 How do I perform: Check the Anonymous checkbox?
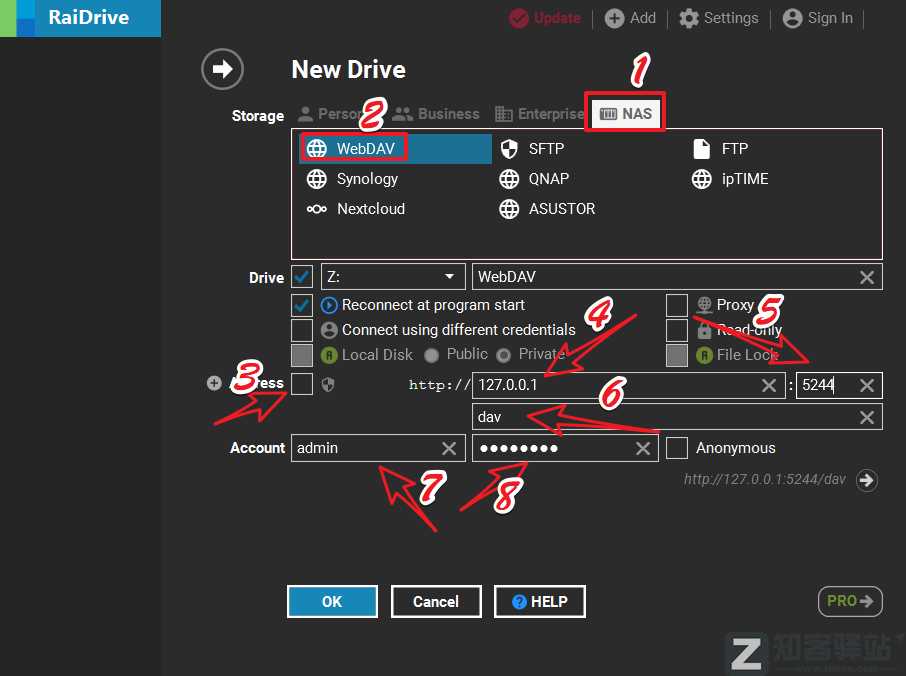pos(677,448)
